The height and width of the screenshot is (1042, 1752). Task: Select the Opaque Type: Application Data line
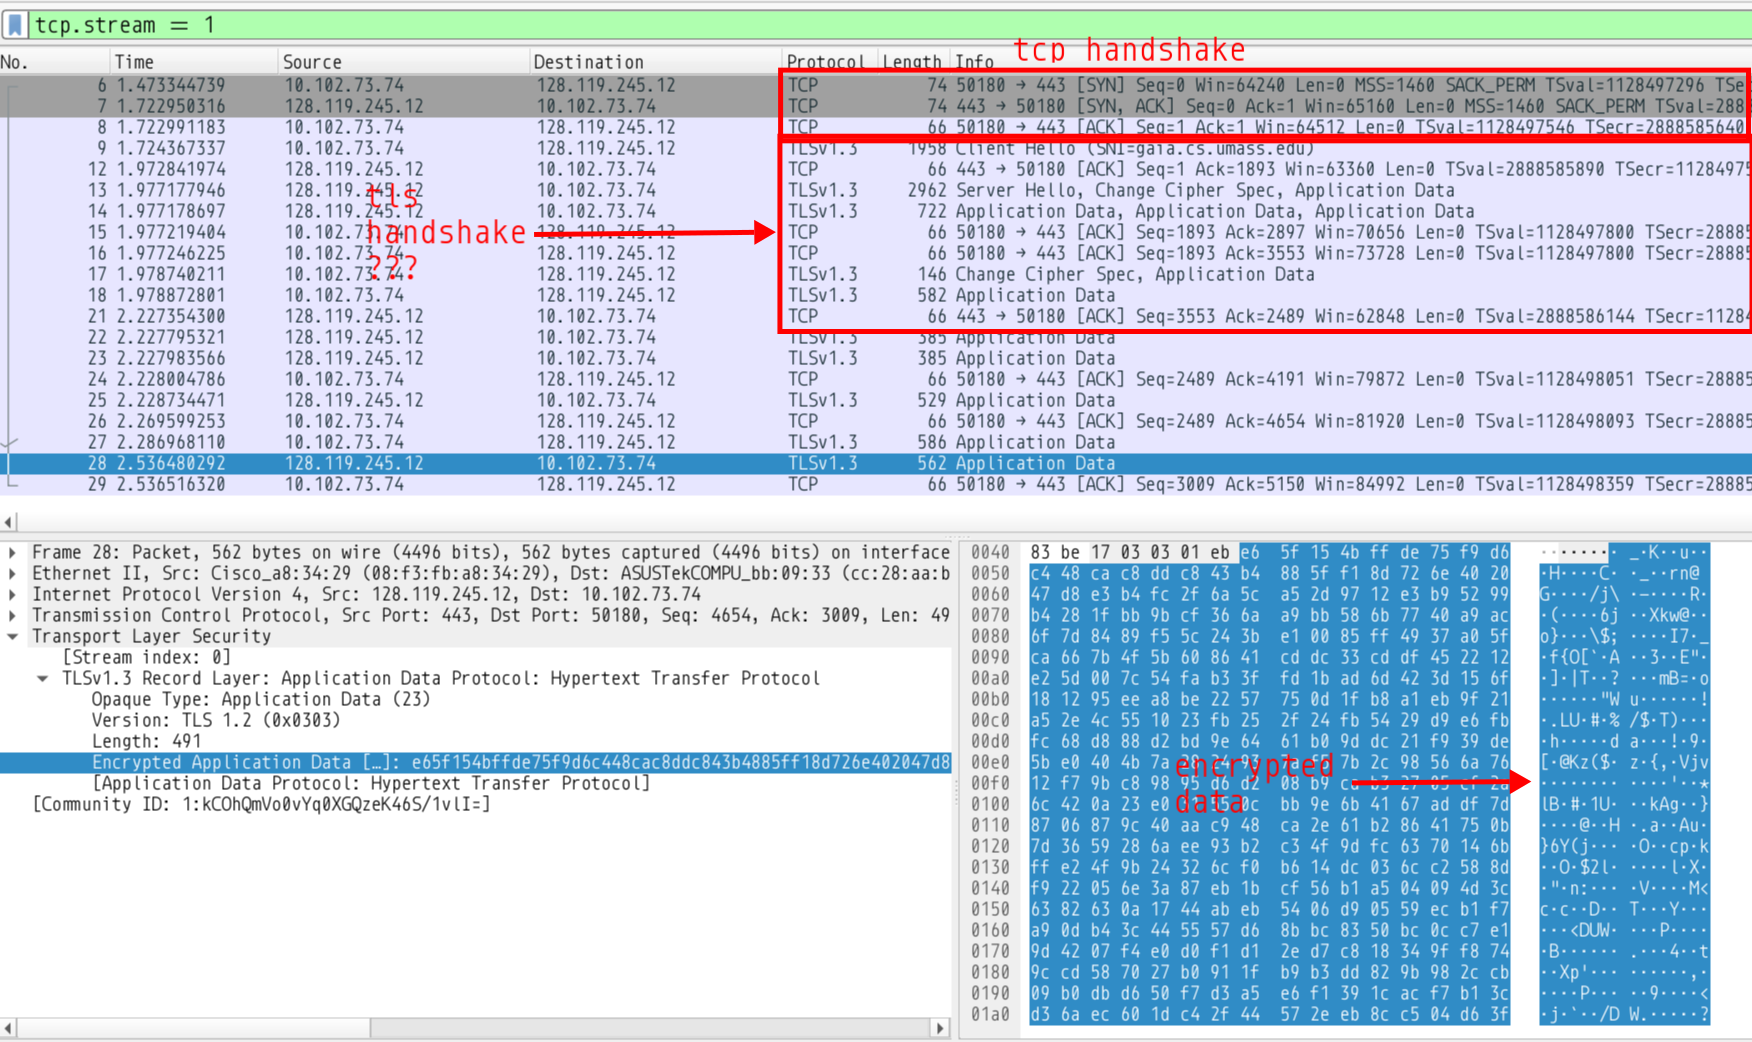click(x=260, y=699)
